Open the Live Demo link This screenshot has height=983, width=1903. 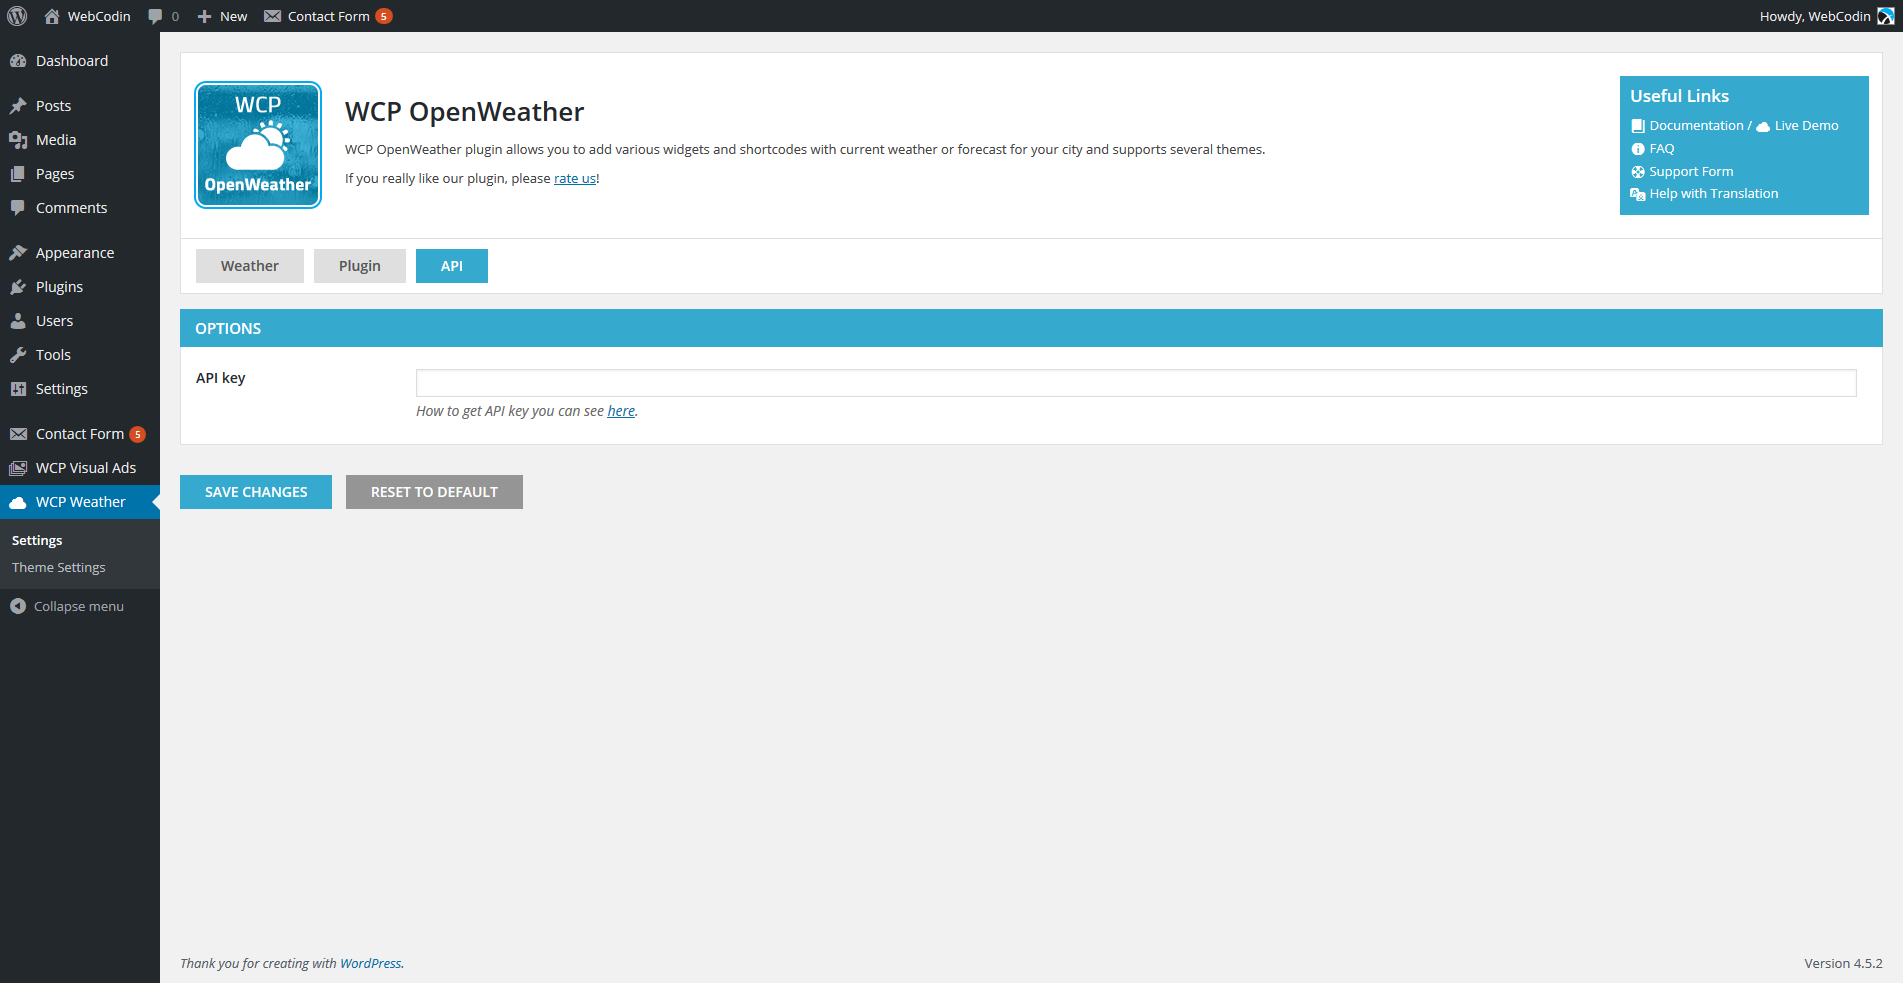(x=1806, y=126)
